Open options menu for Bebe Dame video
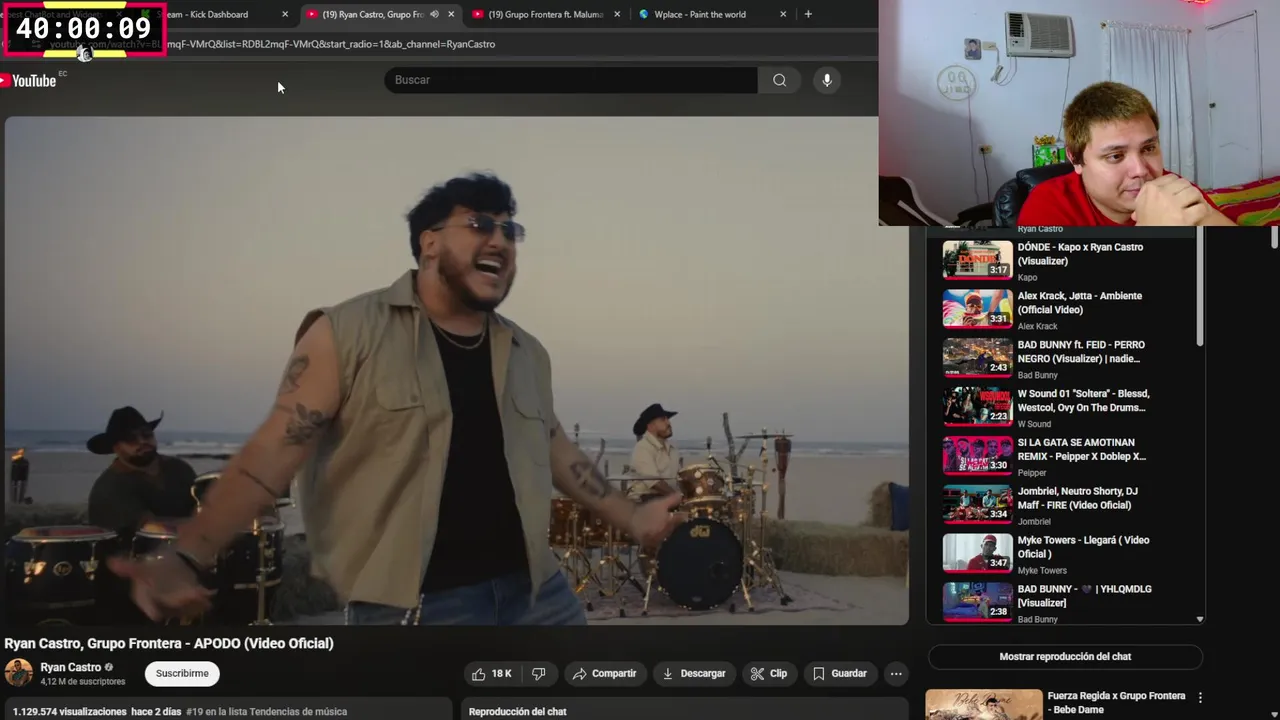The width and height of the screenshot is (1280, 720). (1200, 698)
